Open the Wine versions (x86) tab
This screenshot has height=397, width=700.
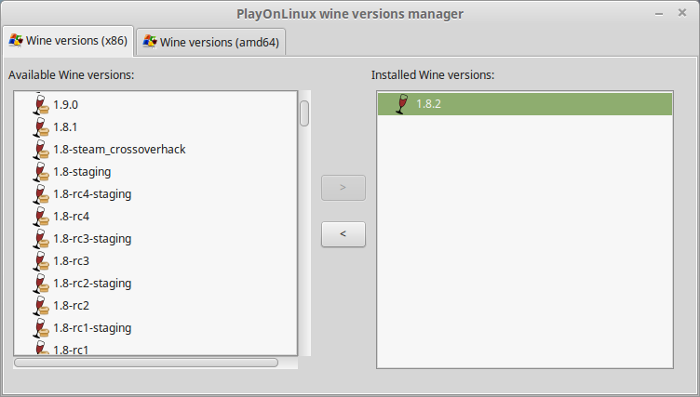(x=68, y=41)
